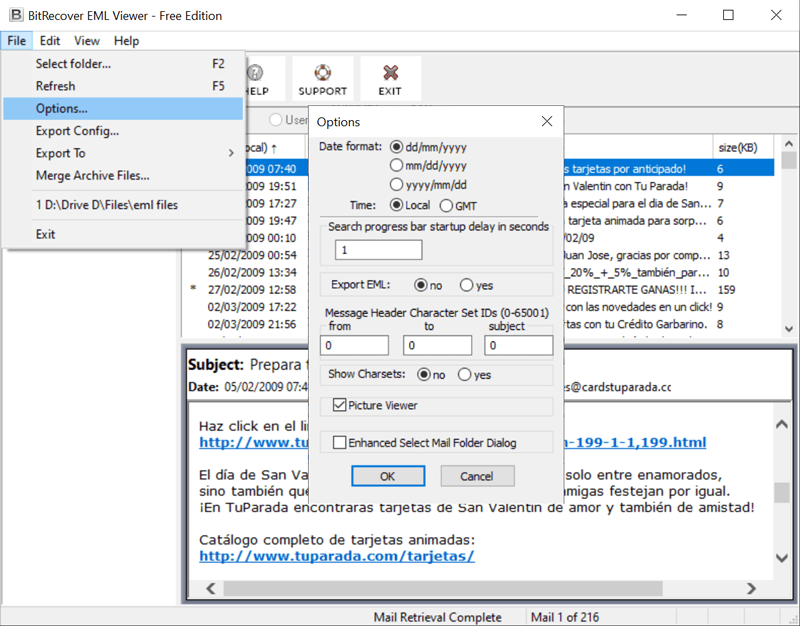Choose Merge Archive Files... menu entry
Image resolution: width=800 pixels, height=626 pixels.
[123, 176]
